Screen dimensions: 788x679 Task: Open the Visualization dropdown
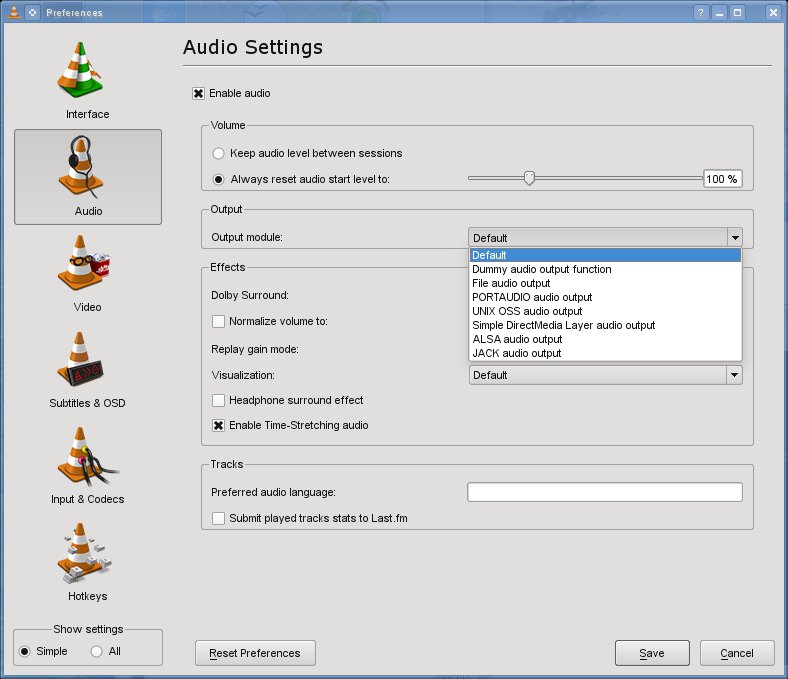click(606, 375)
